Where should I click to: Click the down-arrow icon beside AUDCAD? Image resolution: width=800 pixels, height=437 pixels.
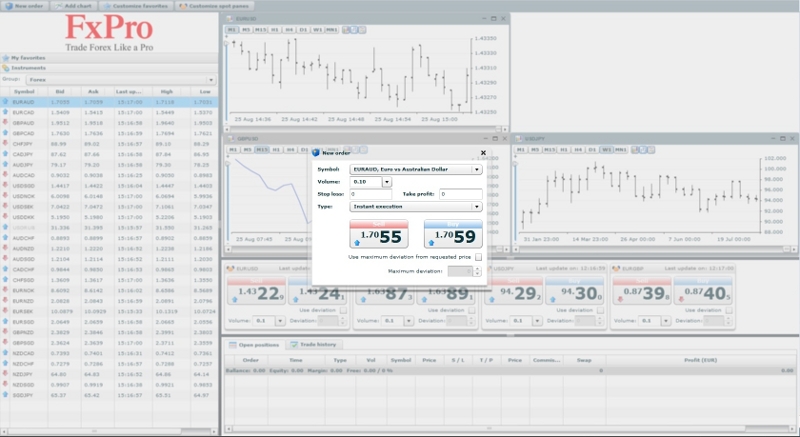[6, 175]
